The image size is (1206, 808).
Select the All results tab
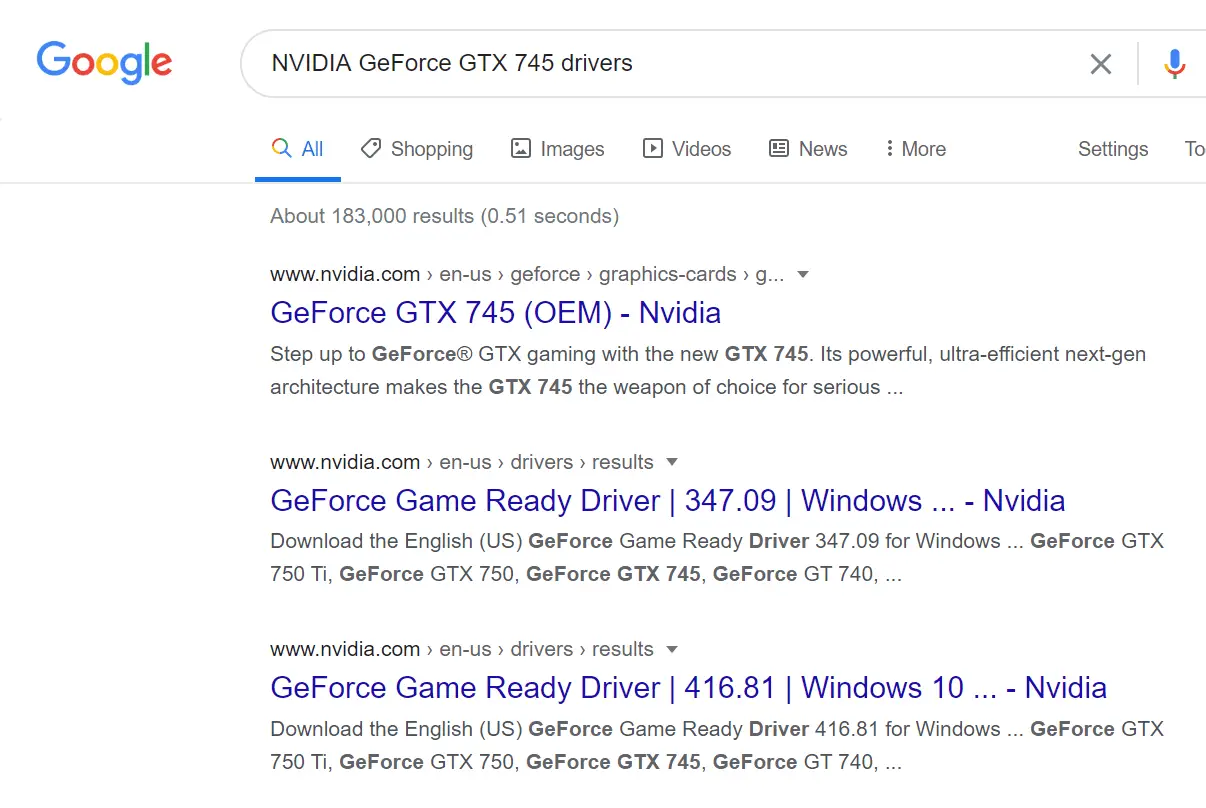pyautogui.click(x=298, y=149)
